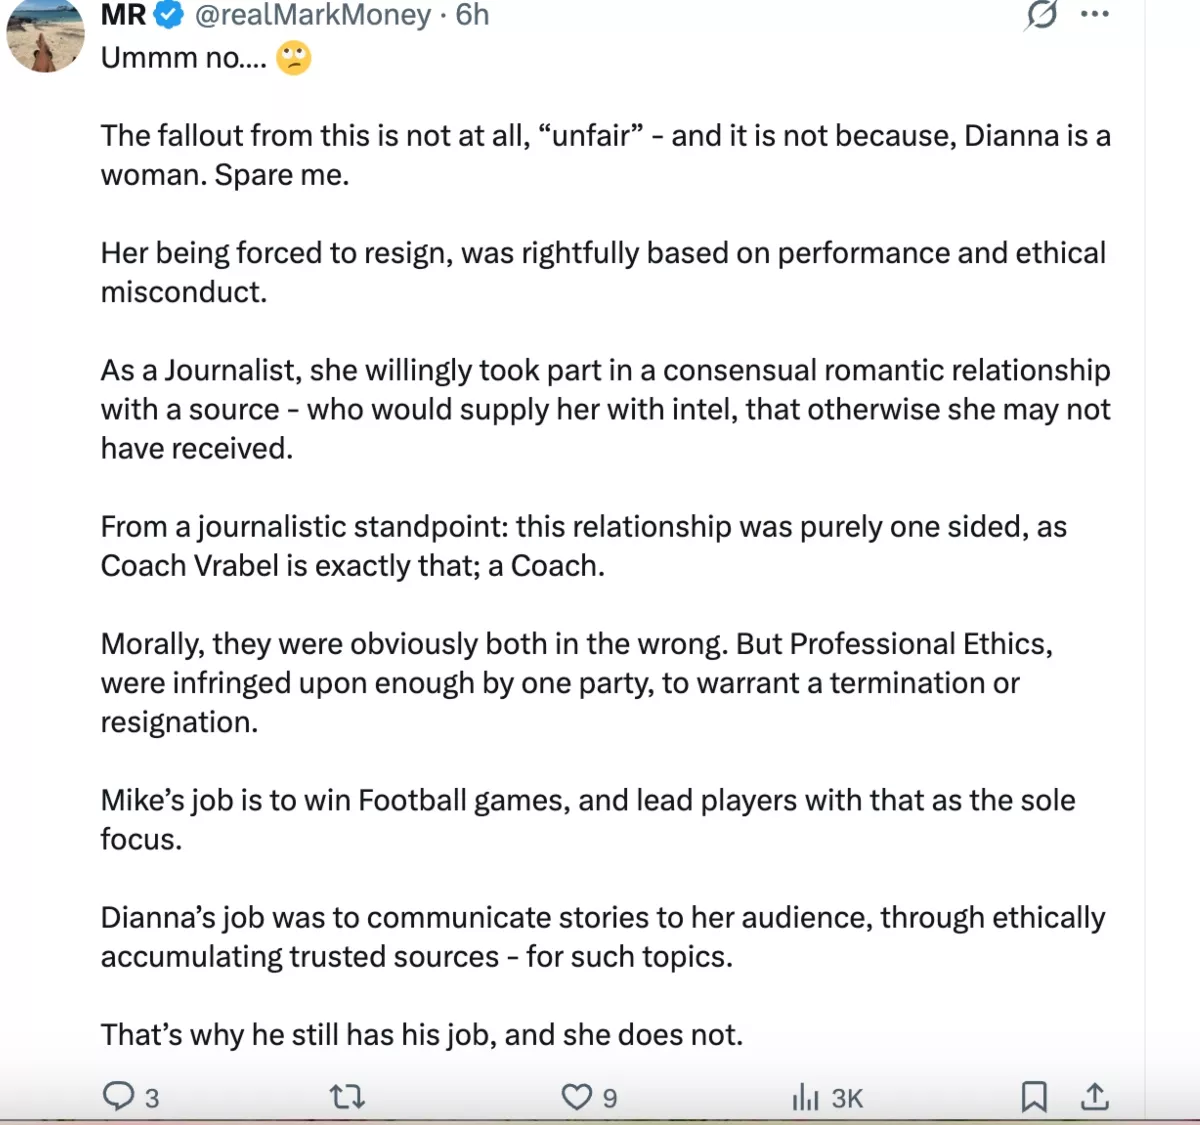This screenshot has width=1200, height=1125.
Task: Repost this tweet via retweet icon
Action: point(347,1097)
